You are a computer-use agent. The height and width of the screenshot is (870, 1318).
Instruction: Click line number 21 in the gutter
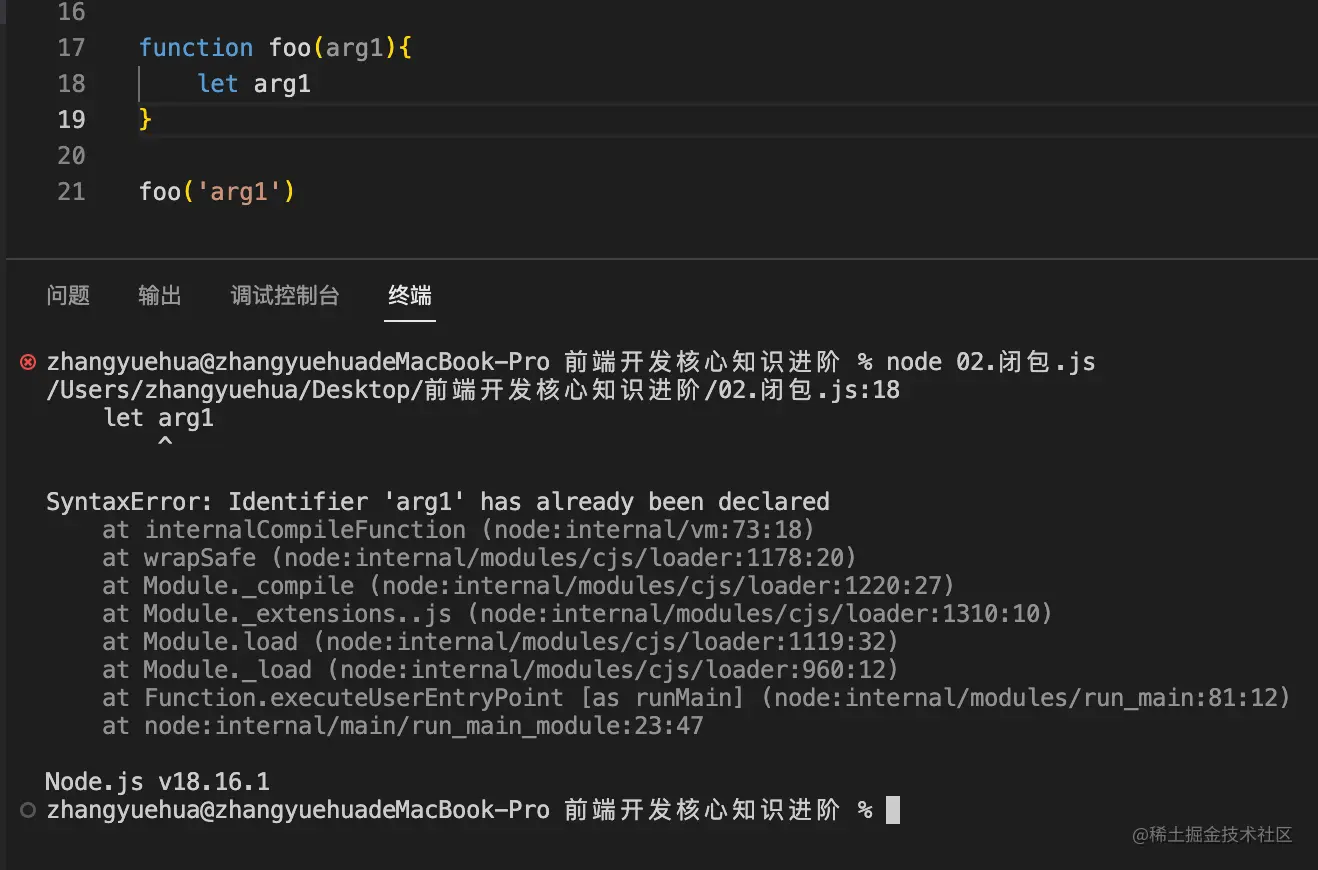(x=71, y=192)
